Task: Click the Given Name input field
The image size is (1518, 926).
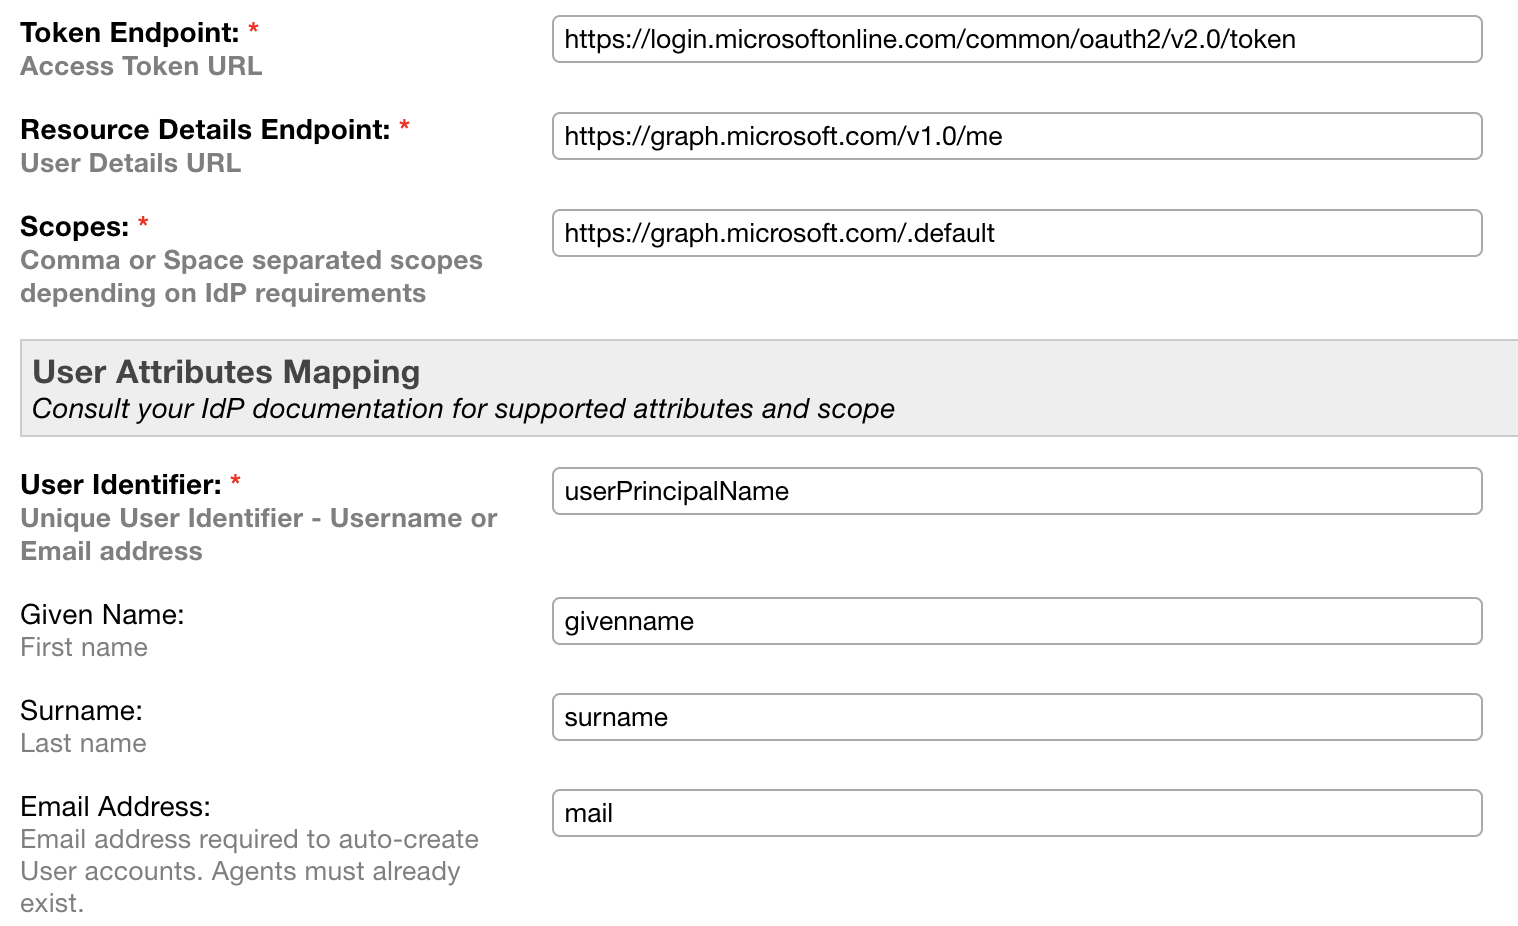Action: tap(1015, 621)
